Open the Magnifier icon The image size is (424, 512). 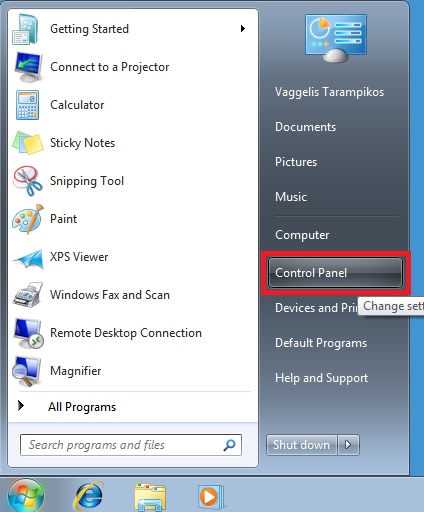[27, 371]
